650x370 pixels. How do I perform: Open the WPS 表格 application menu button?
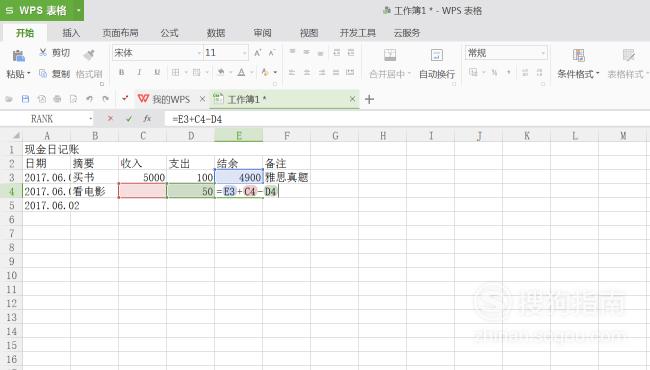coord(42,10)
